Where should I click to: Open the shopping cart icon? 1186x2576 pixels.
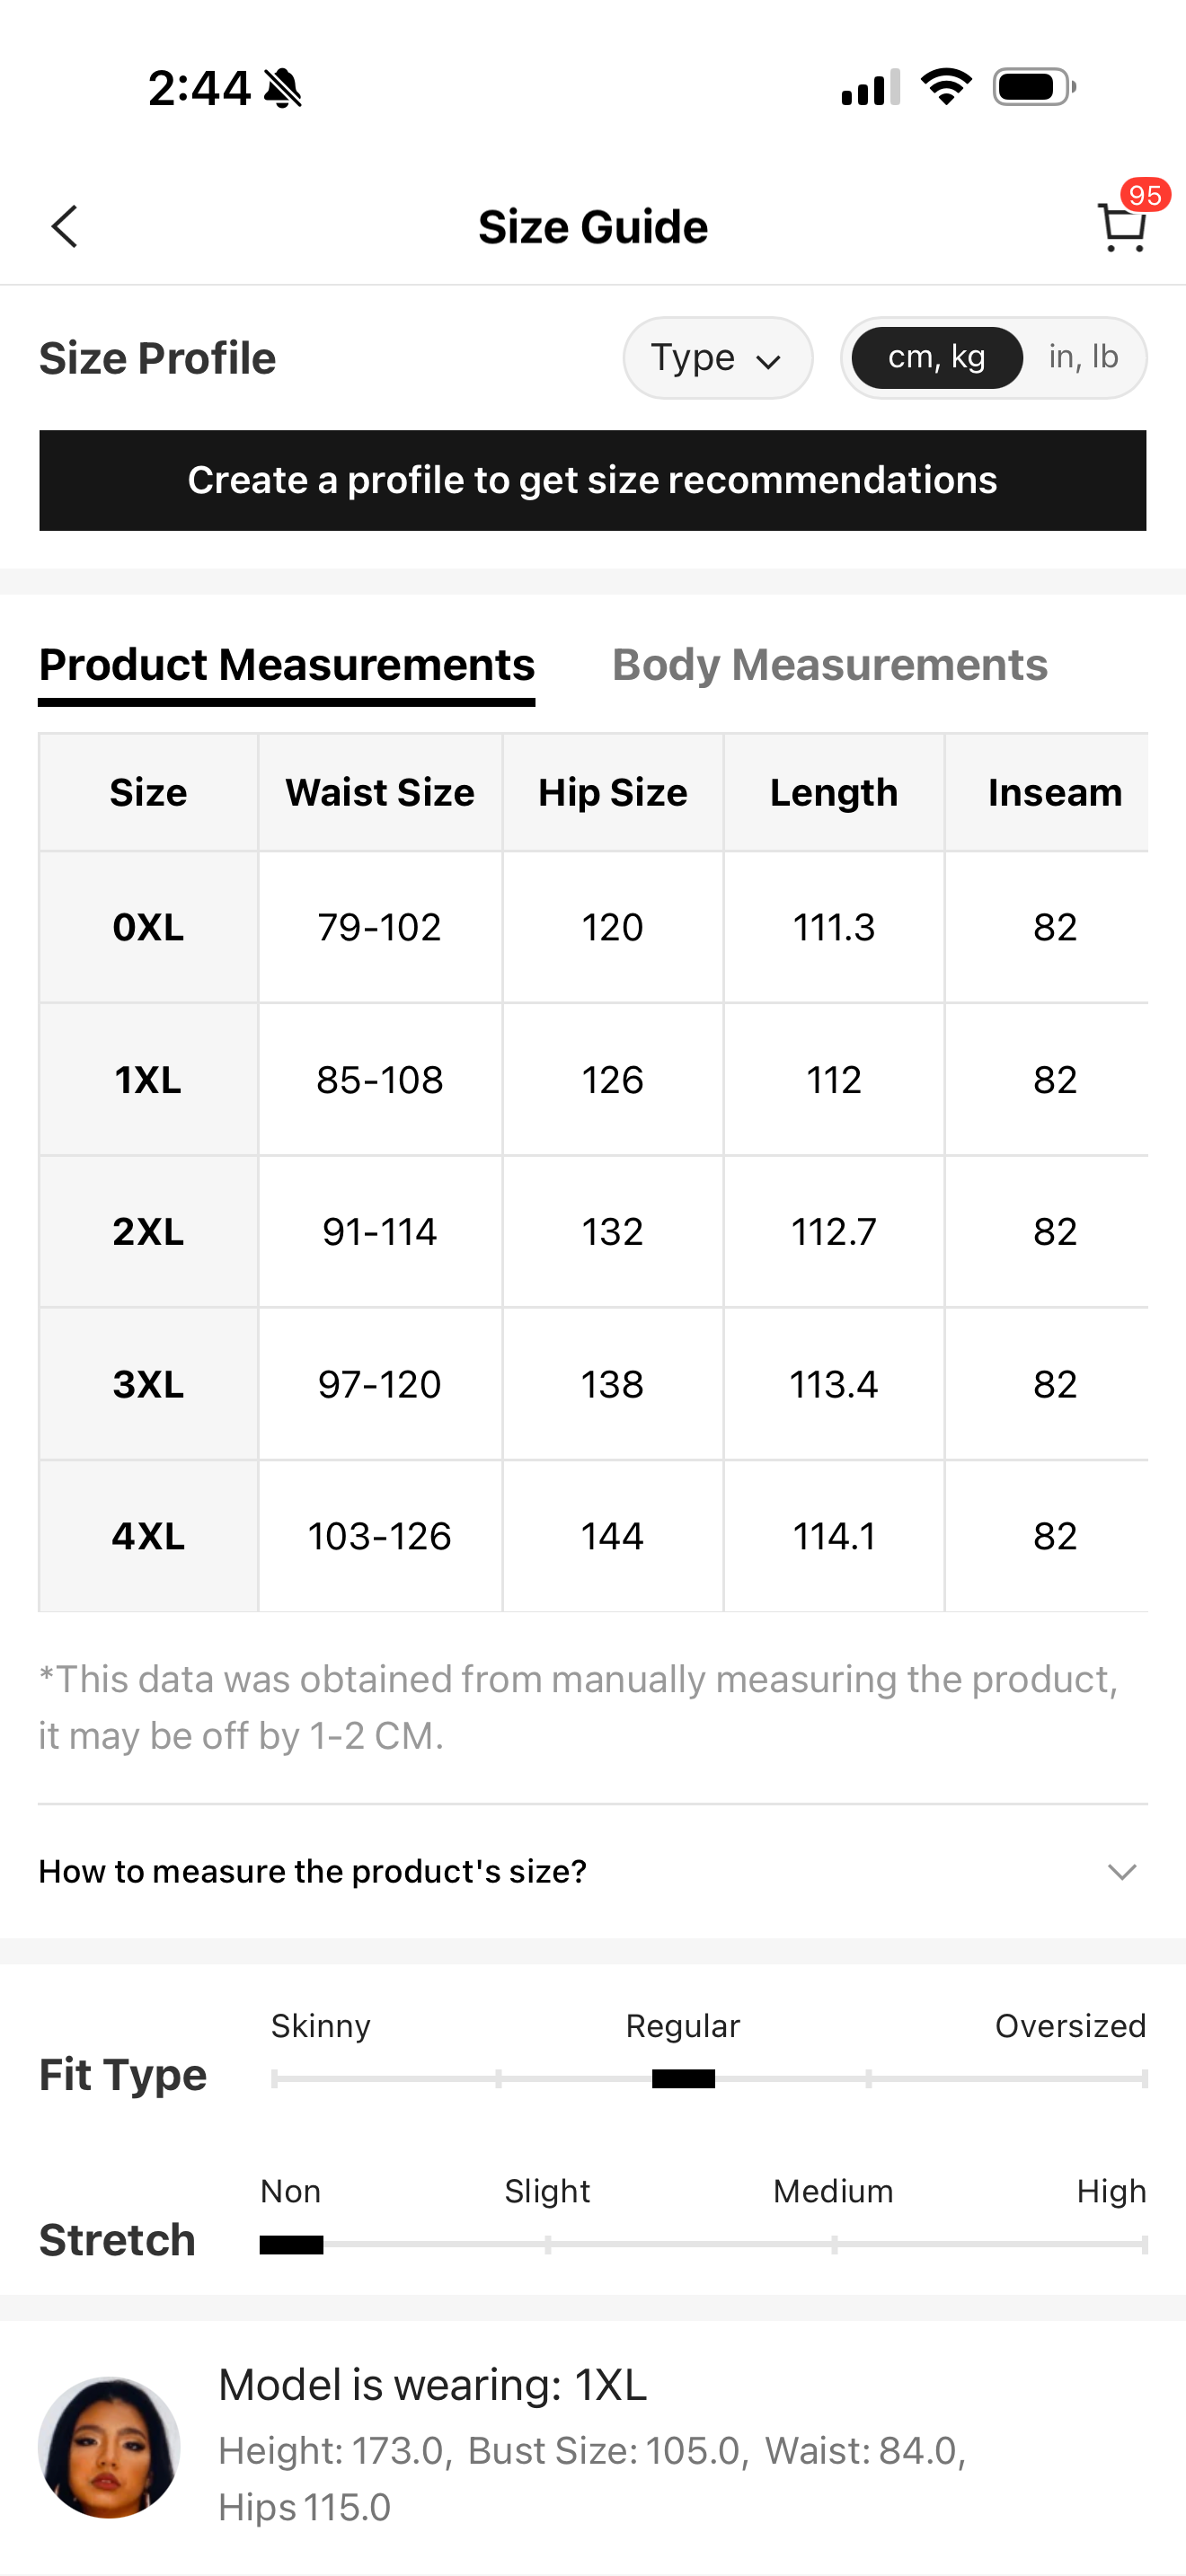coord(1120,229)
